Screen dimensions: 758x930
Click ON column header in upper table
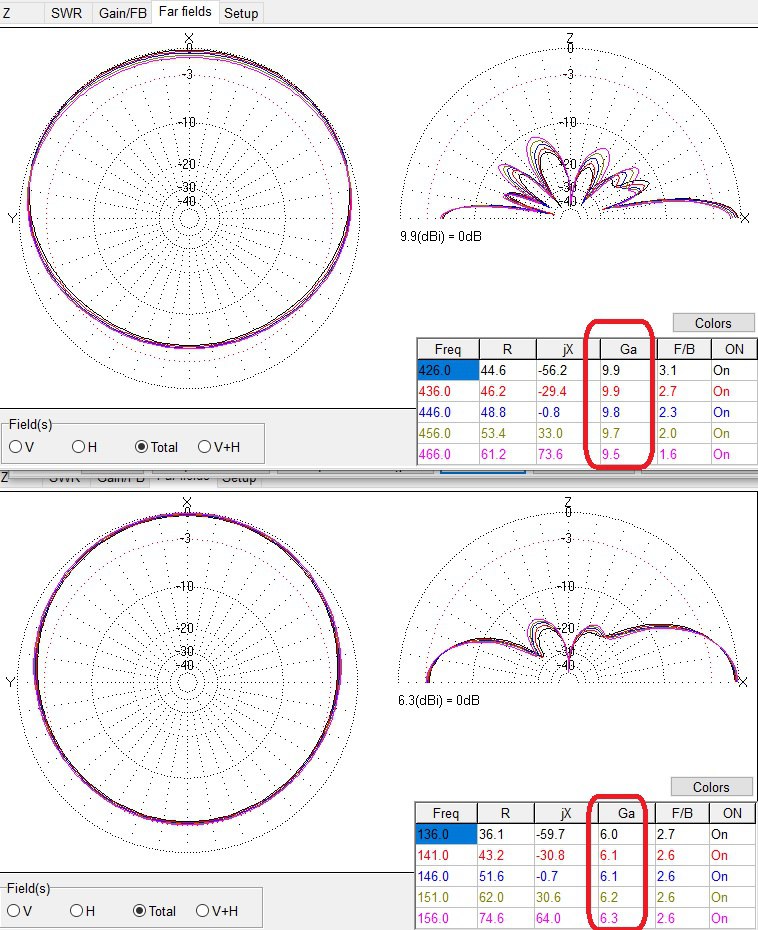734,349
